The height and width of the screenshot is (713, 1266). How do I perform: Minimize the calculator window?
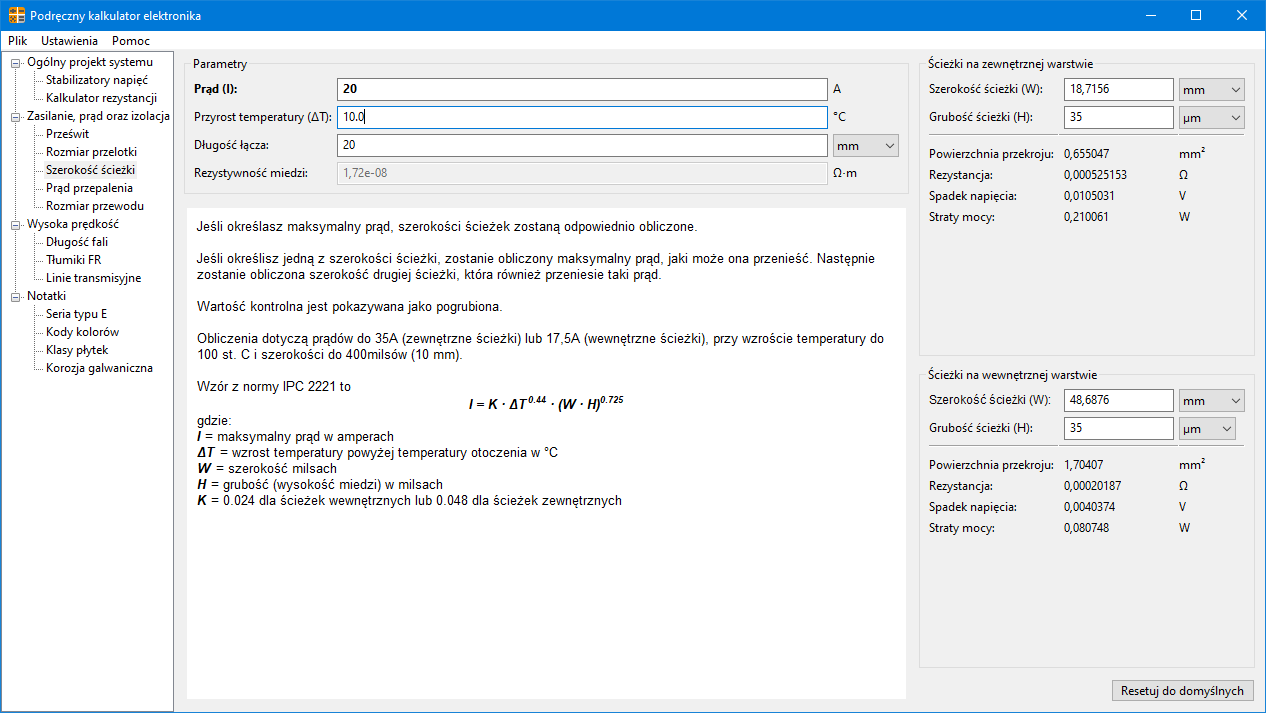[x=1150, y=15]
